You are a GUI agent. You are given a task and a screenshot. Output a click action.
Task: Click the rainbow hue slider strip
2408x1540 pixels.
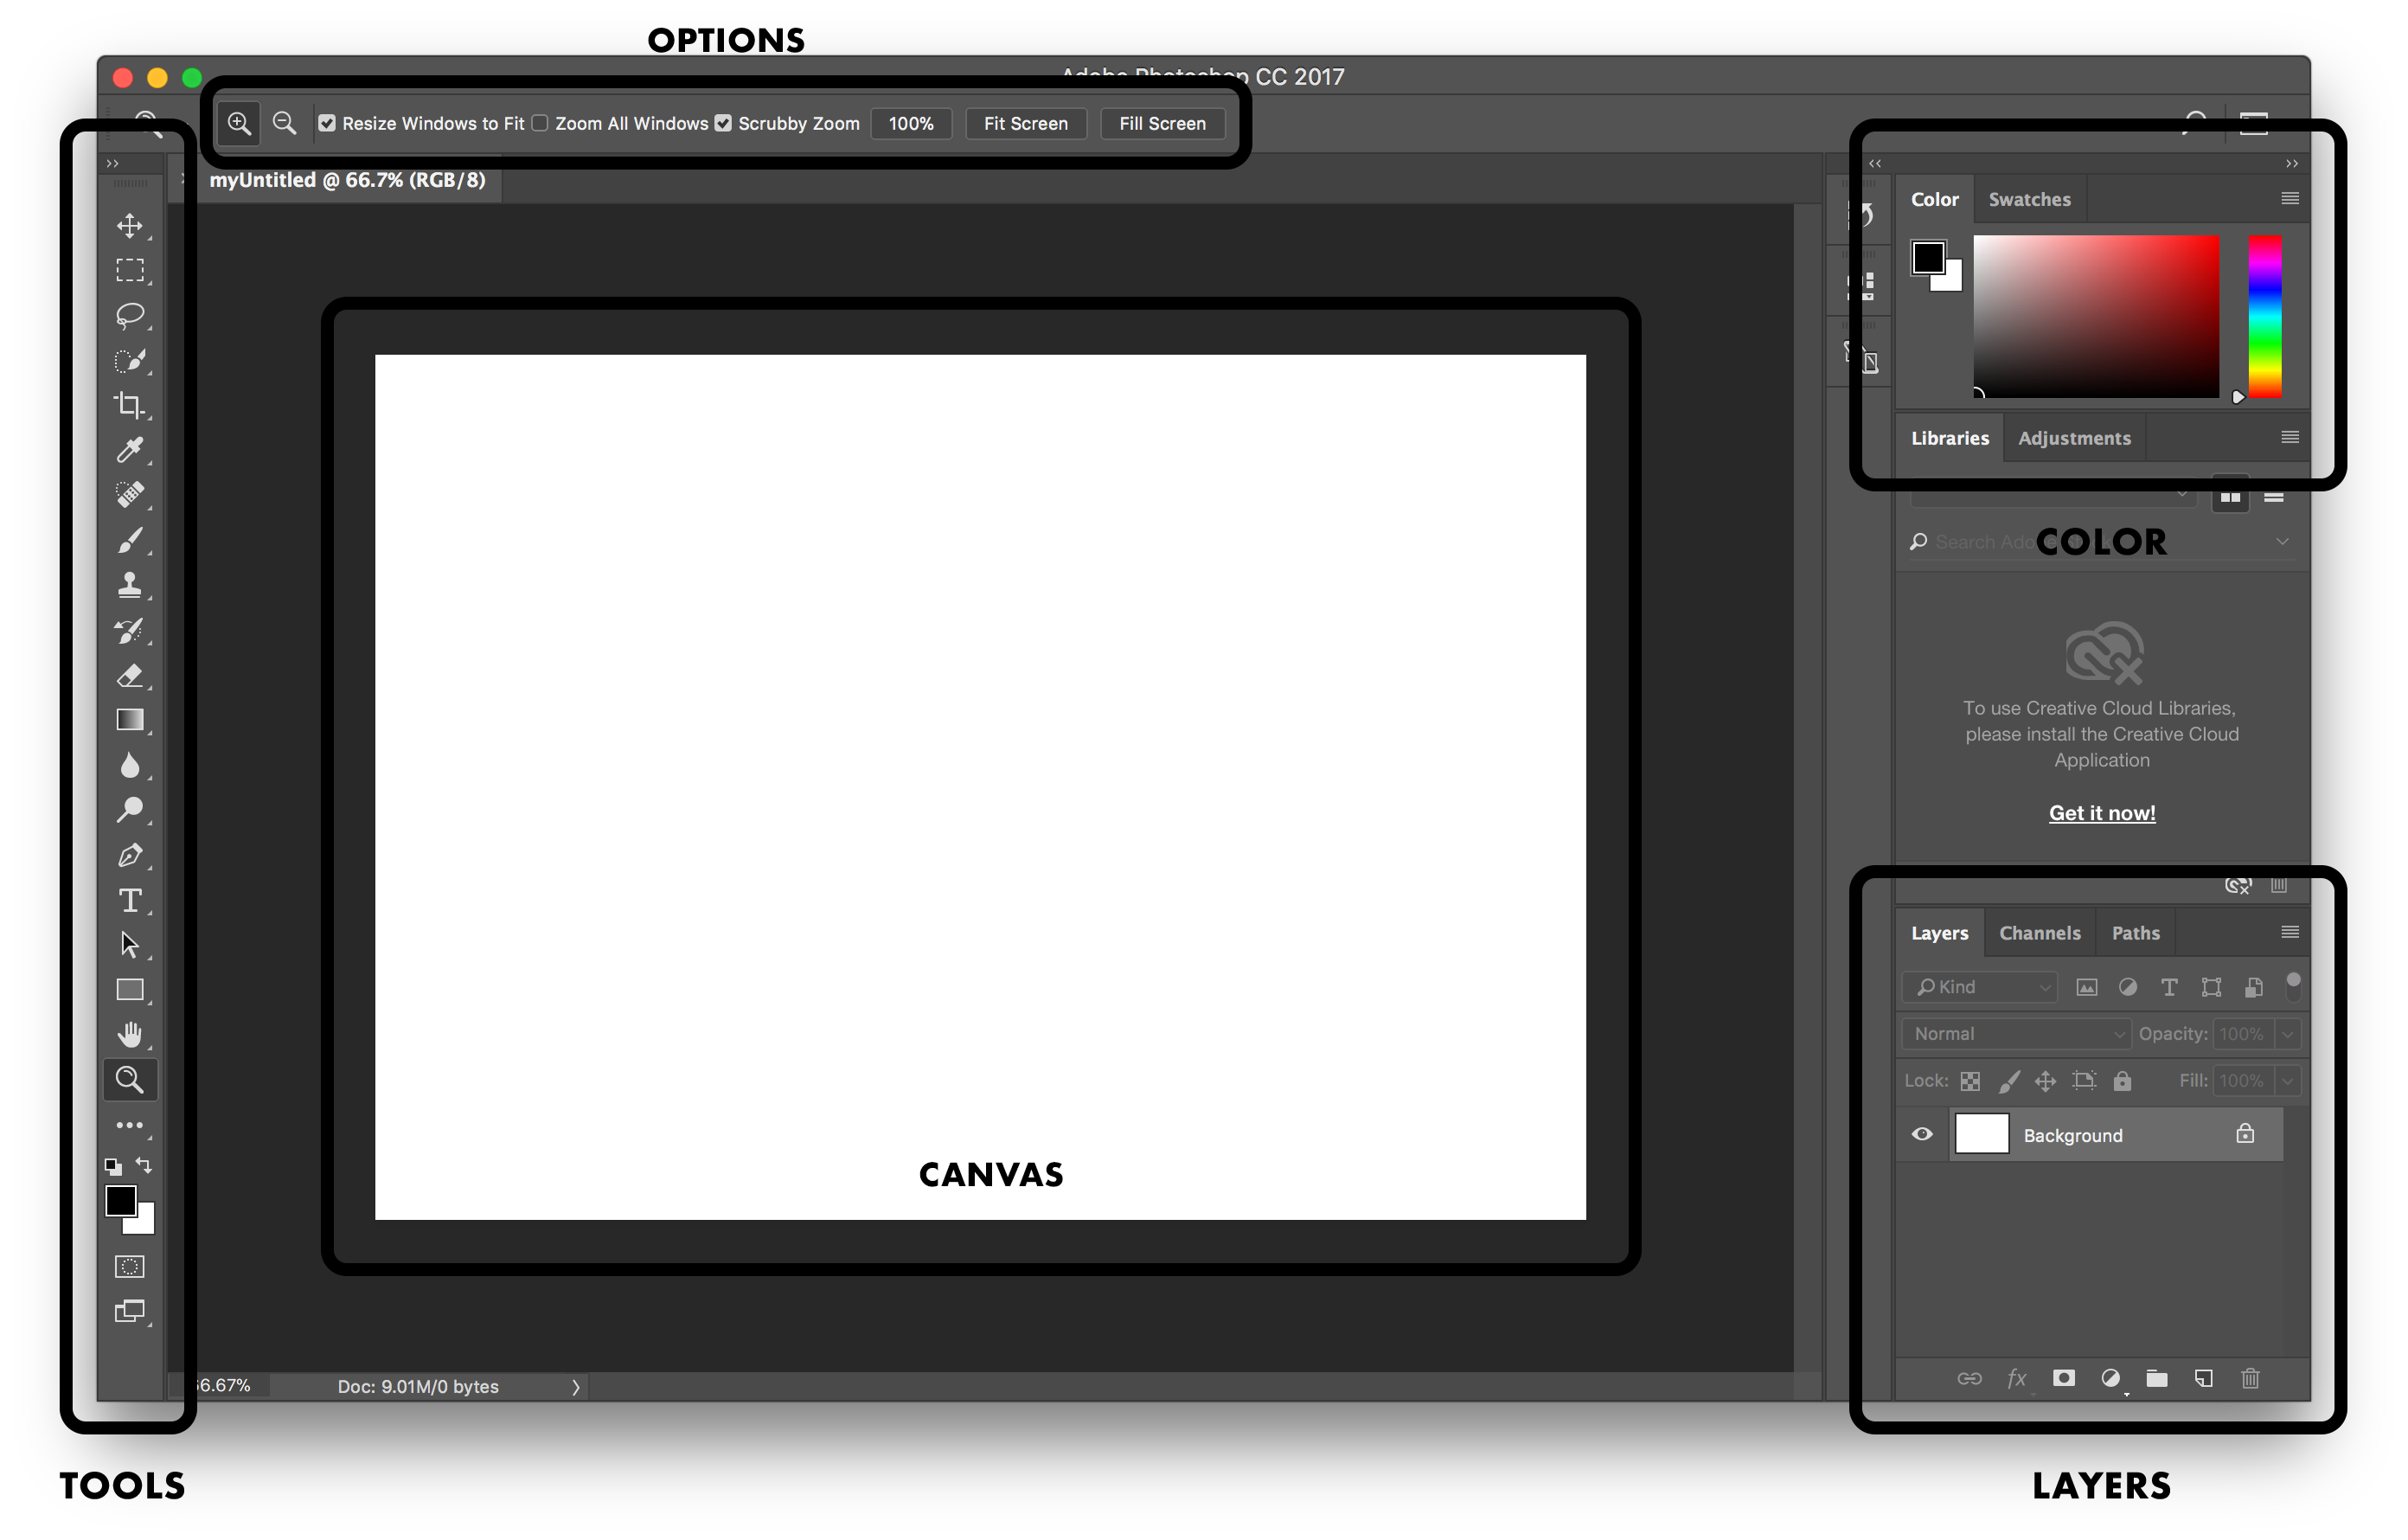click(2264, 316)
